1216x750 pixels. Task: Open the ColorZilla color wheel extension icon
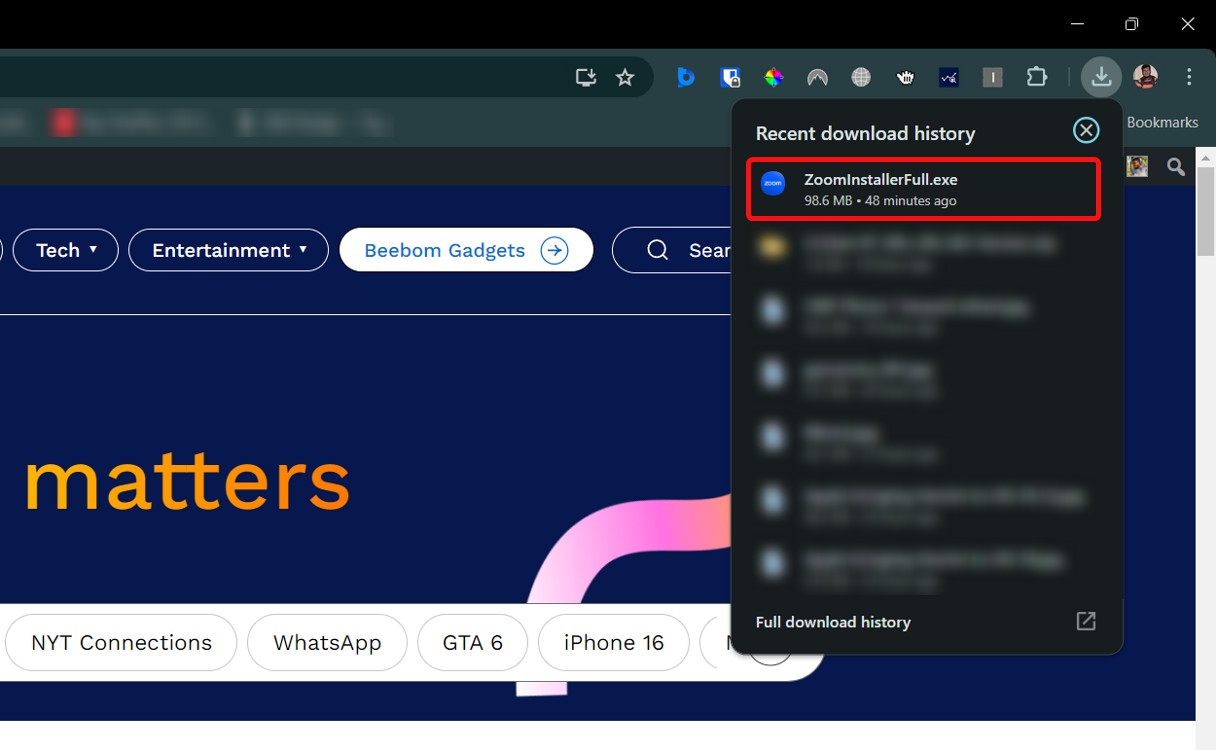(x=773, y=77)
